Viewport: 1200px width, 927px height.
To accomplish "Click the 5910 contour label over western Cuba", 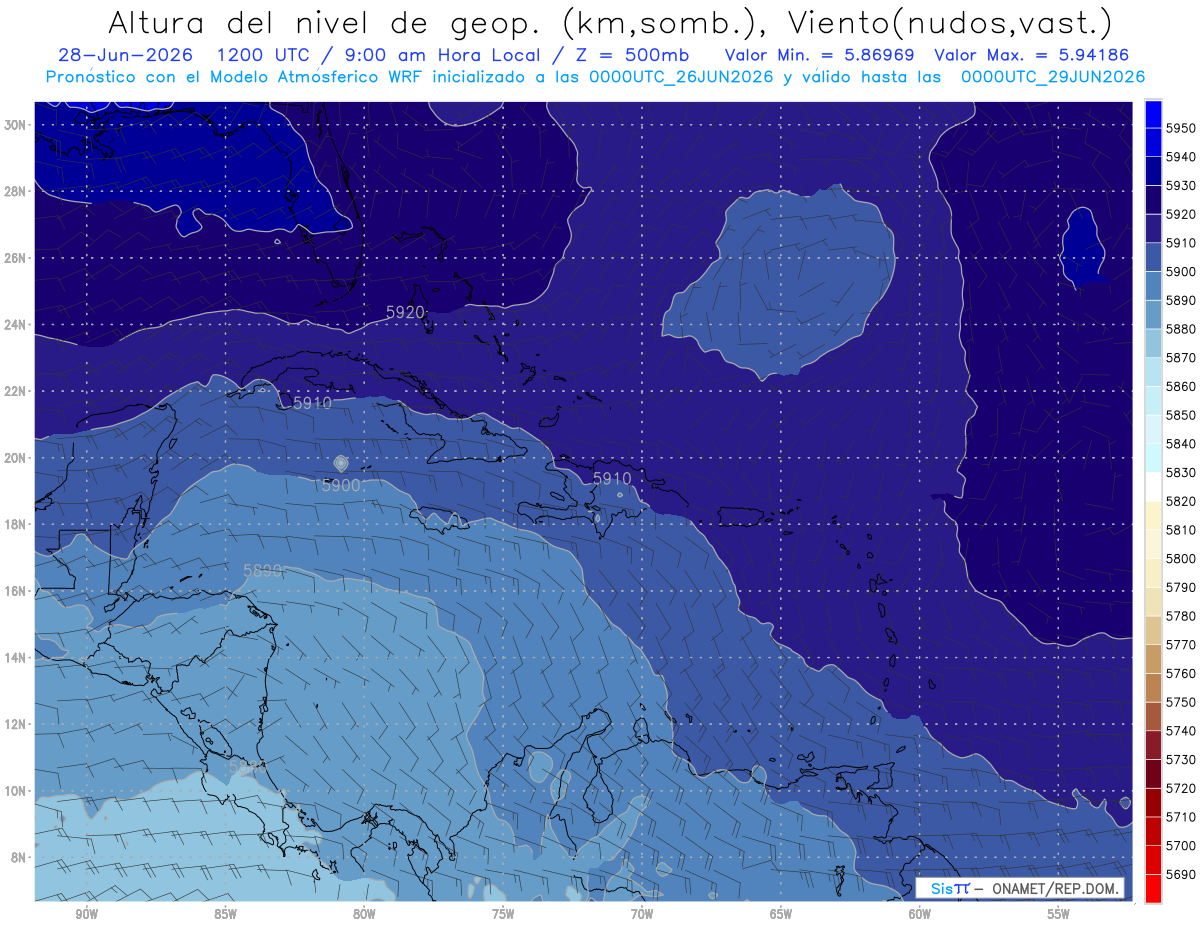I will coord(312,403).
